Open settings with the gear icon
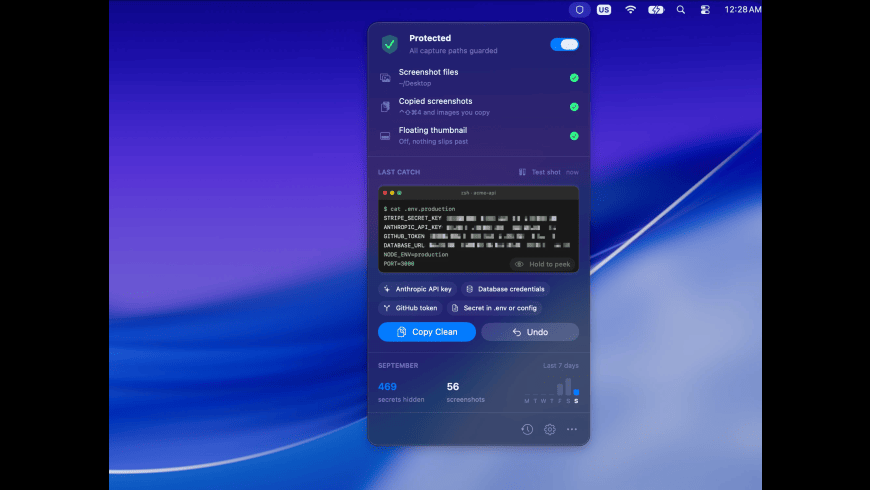The width and height of the screenshot is (870, 490). (x=549, y=429)
